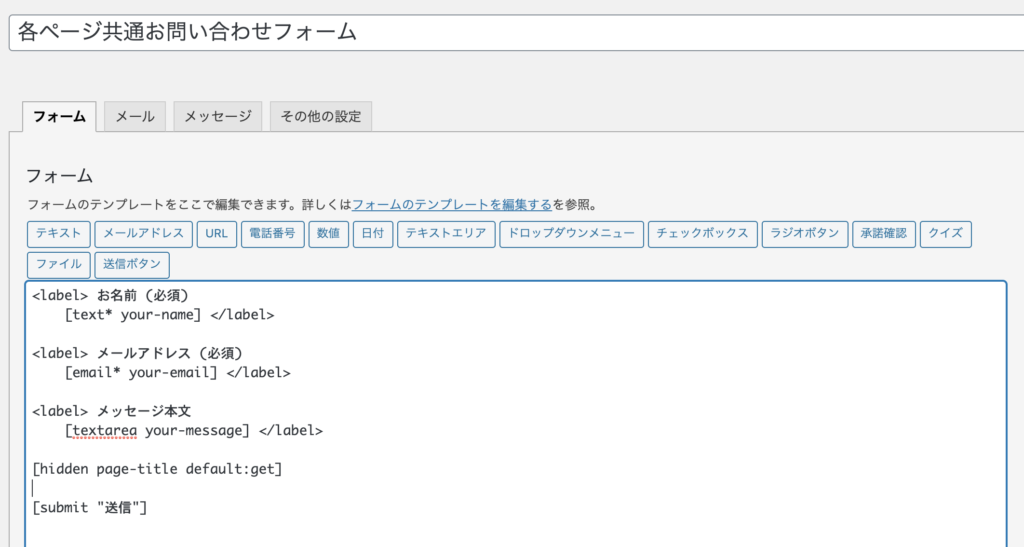Insert a テキストエリア tag
Screen dimensions: 1024x547
point(446,234)
